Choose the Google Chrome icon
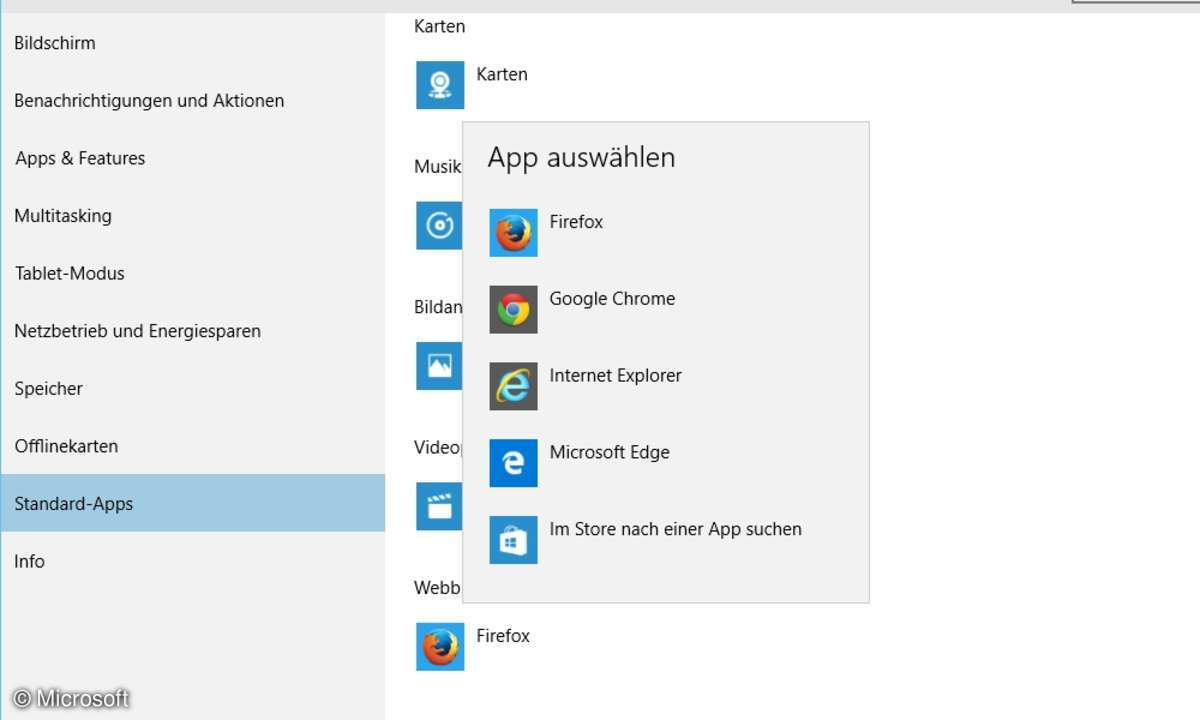The image size is (1200, 720). (x=513, y=309)
